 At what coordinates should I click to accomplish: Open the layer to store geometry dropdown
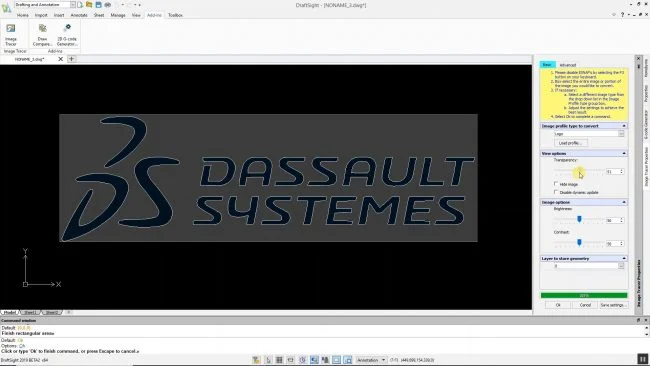(x=589, y=266)
